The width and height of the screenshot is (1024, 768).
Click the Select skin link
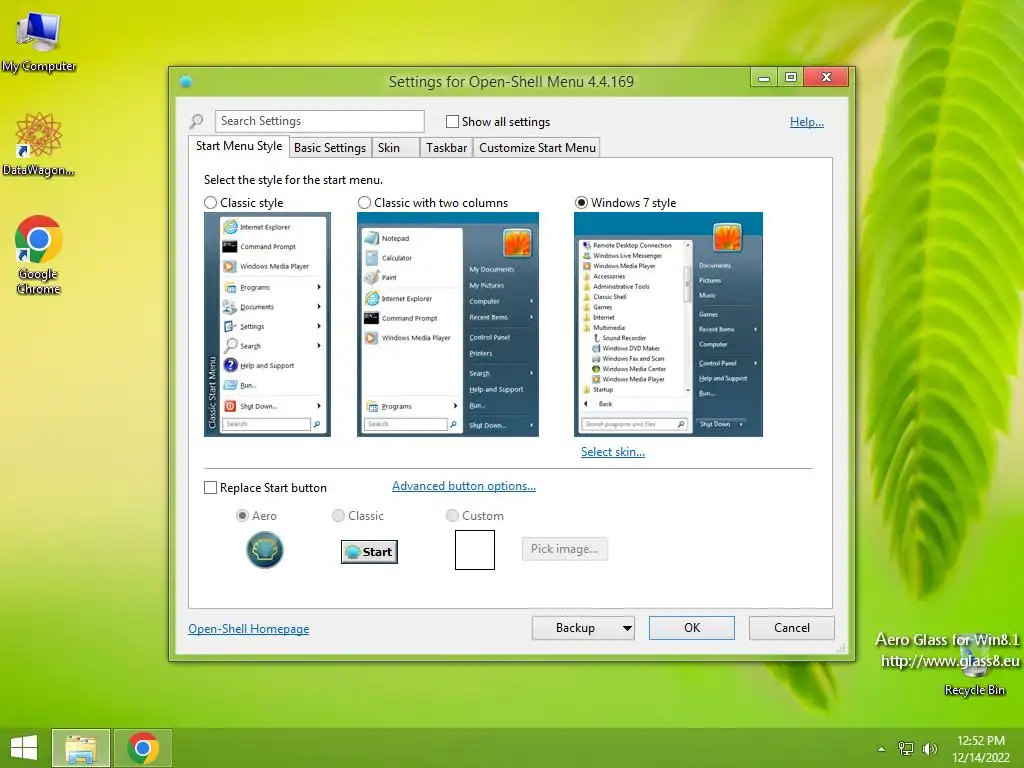click(613, 452)
